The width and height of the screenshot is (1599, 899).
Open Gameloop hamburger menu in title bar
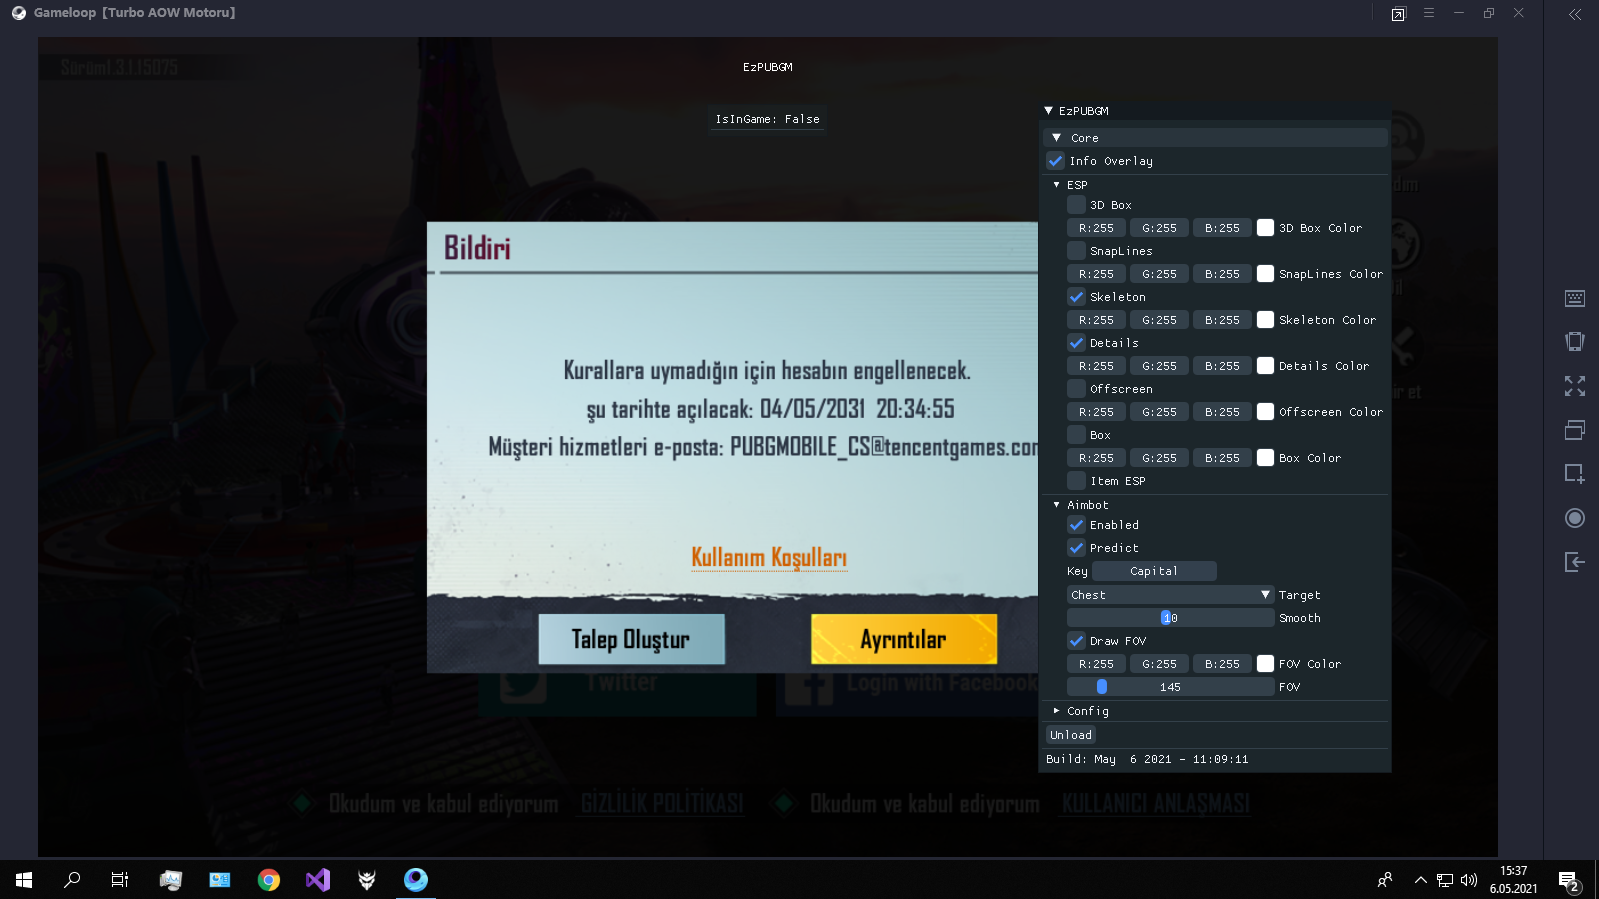point(1429,13)
